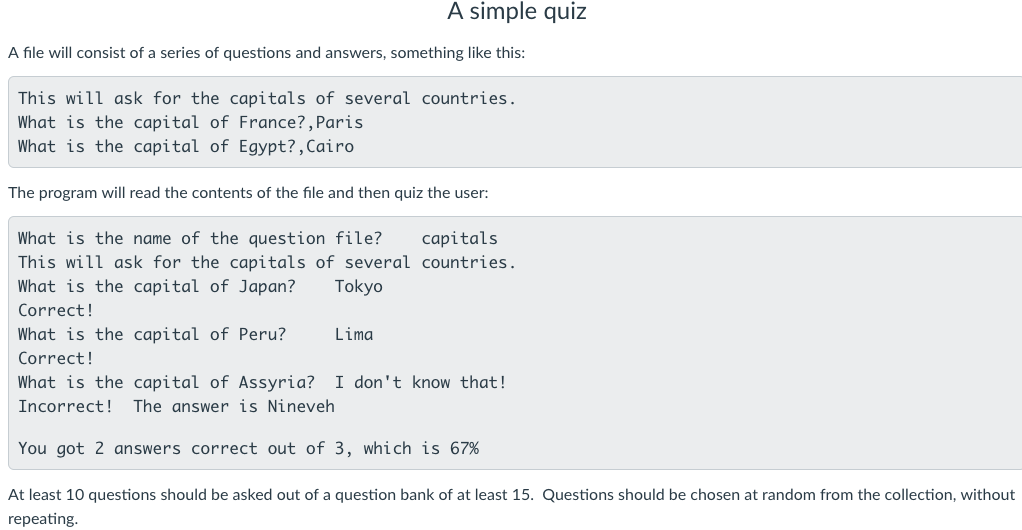The height and width of the screenshot is (530, 1022).
Task: Click the word 'capitals' after the file name prompt
Action: click(x=460, y=239)
